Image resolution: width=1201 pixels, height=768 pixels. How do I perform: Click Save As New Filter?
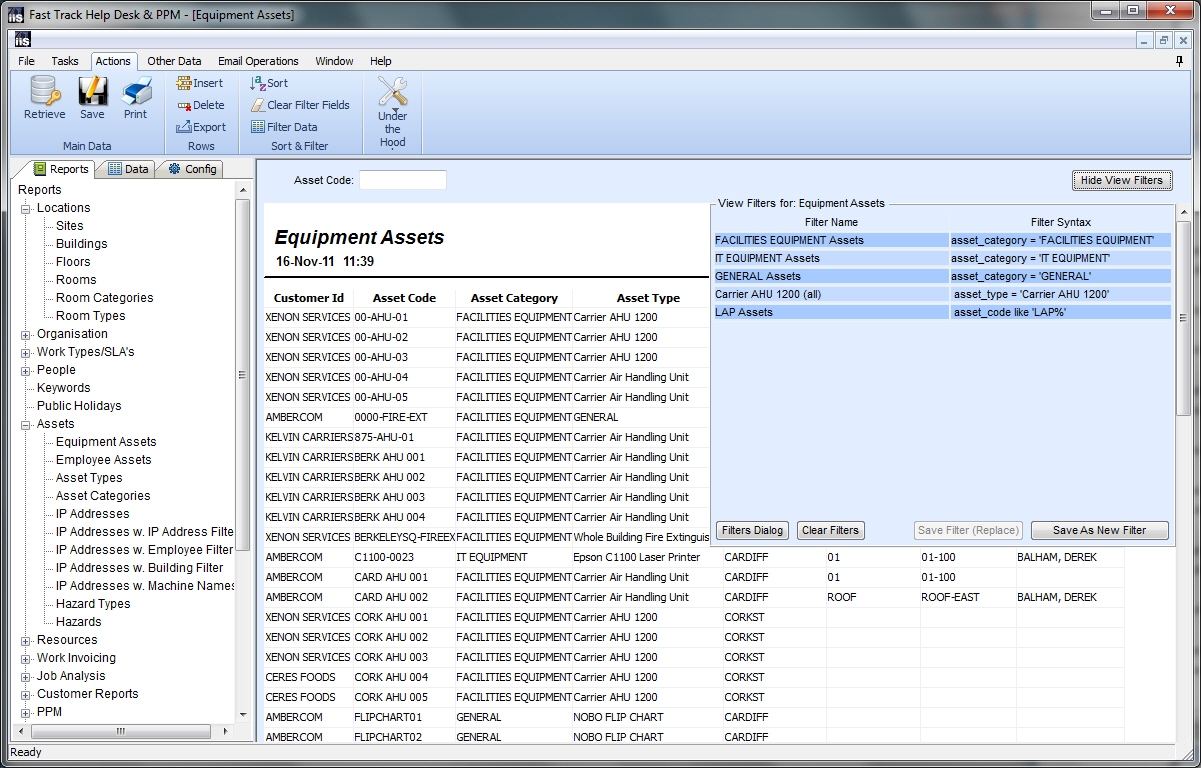[x=1099, y=530]
